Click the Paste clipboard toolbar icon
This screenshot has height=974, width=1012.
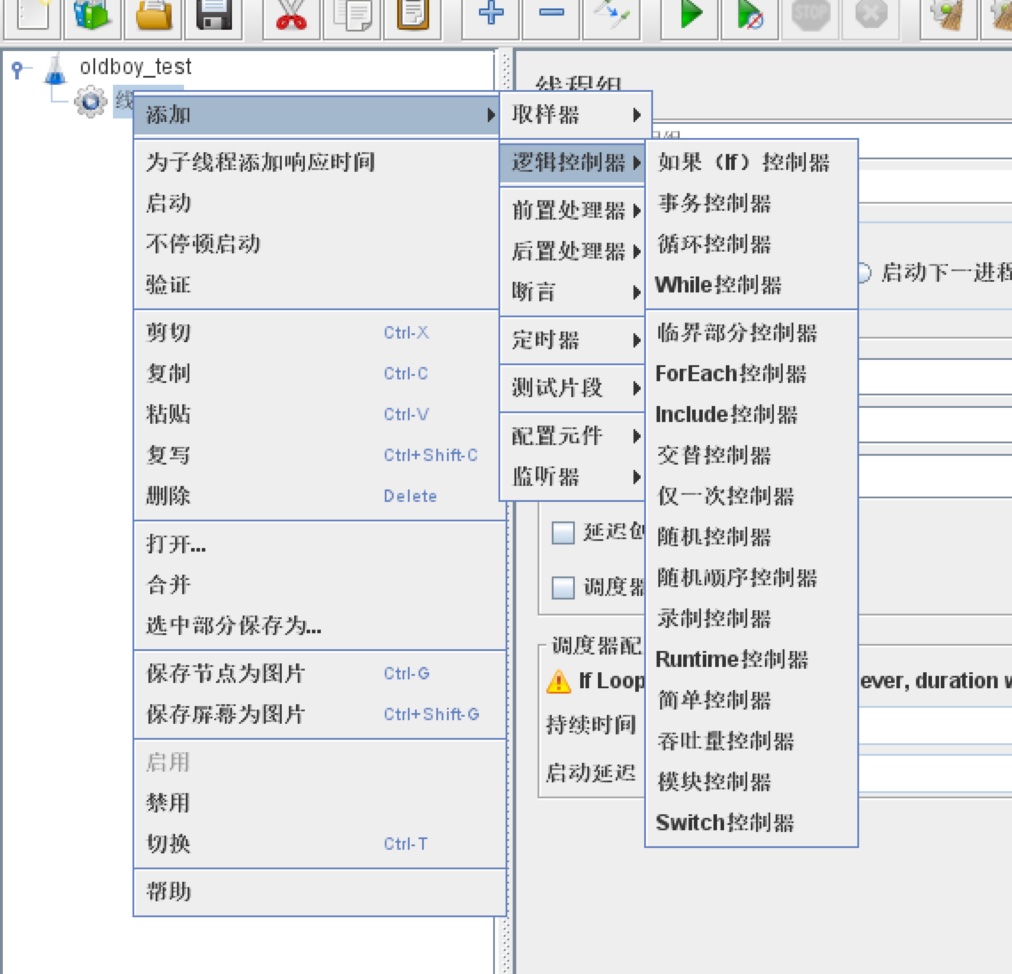413,15
